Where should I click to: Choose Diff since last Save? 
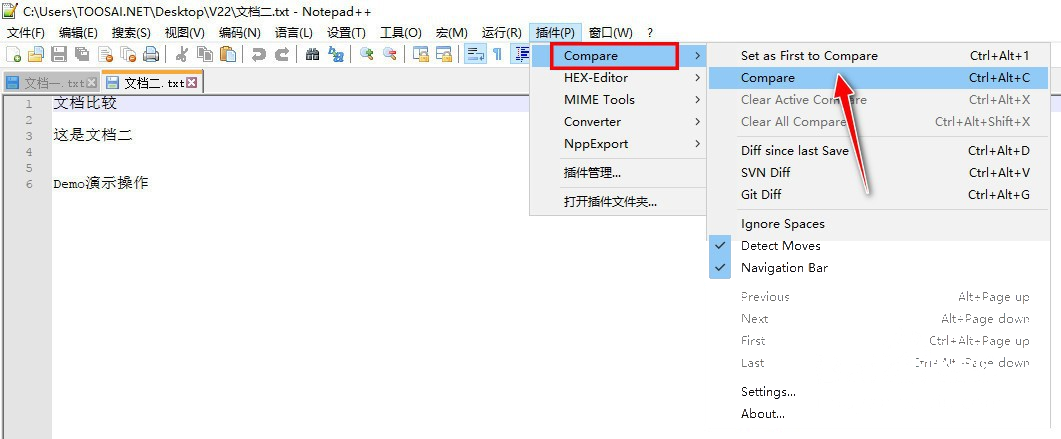[x=878, y=151]
